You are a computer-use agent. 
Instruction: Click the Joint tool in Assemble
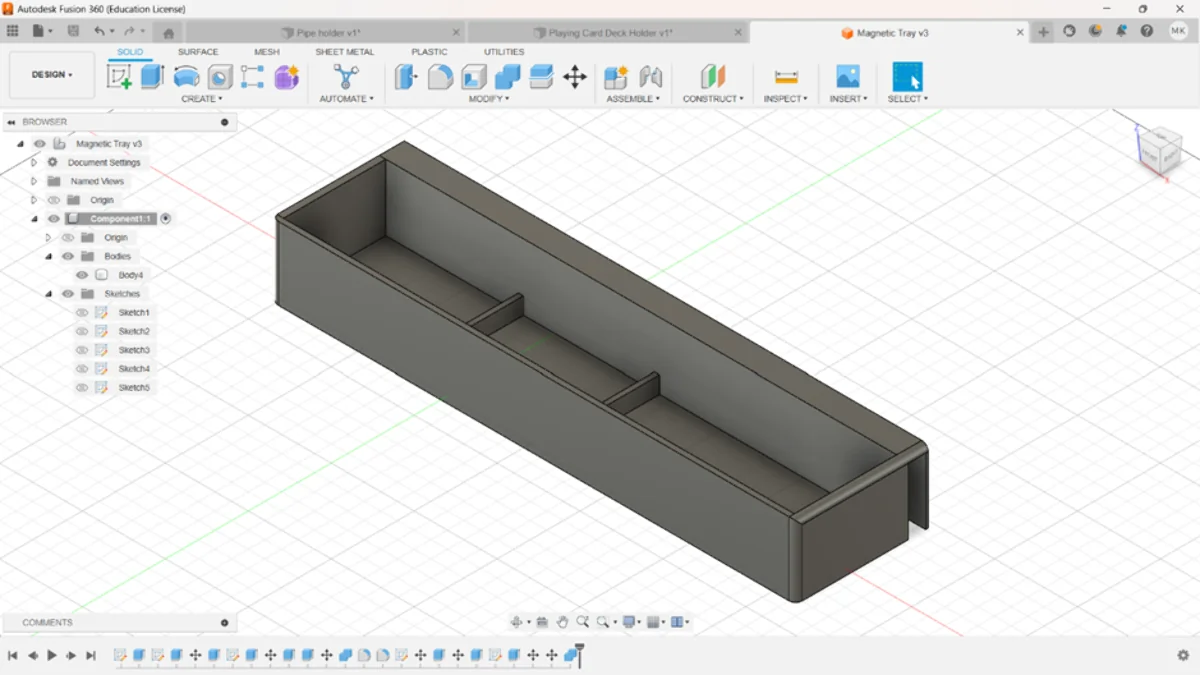pos(651,77)
